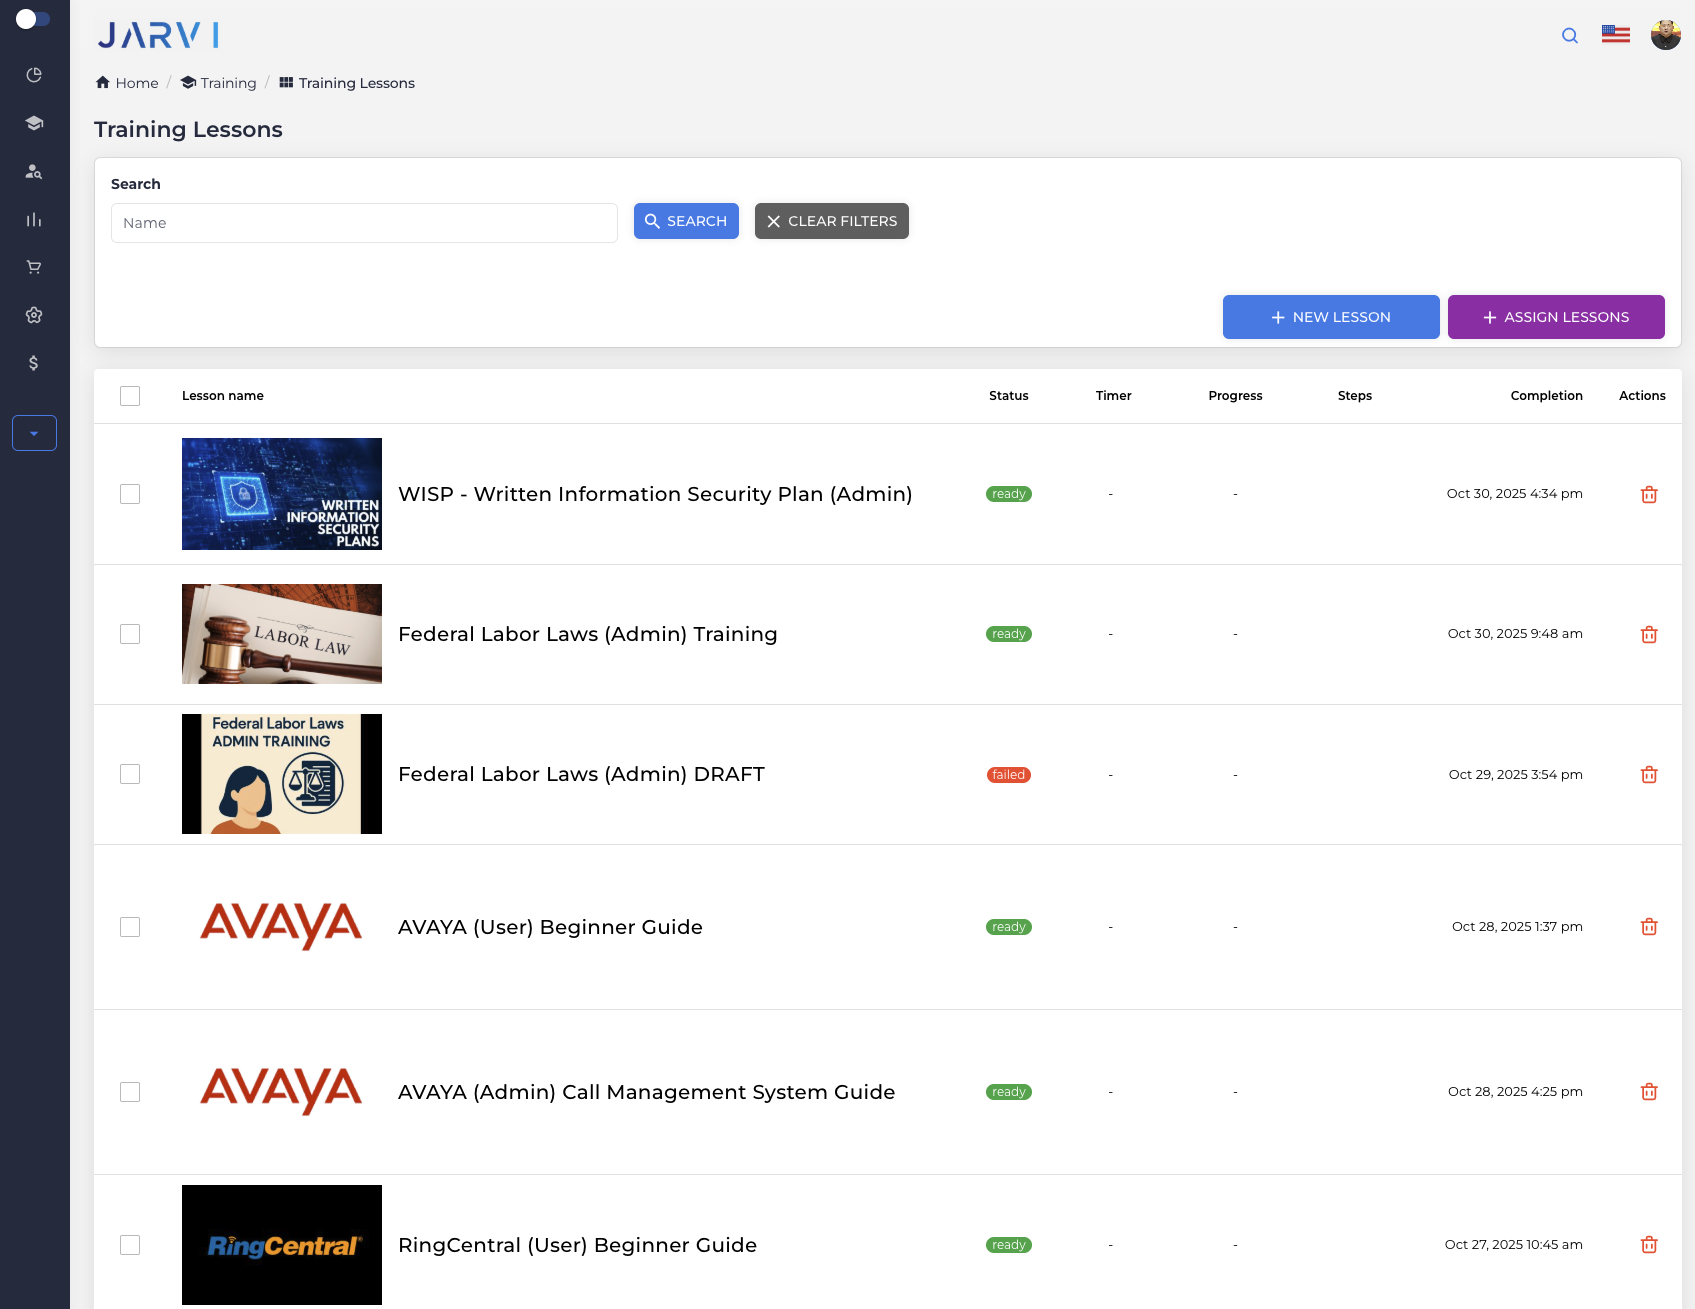The height and width of the screenshot is (1309, 1695).
Task: Navigate to Home in the breadcrumb
Action: pos(126,83)
